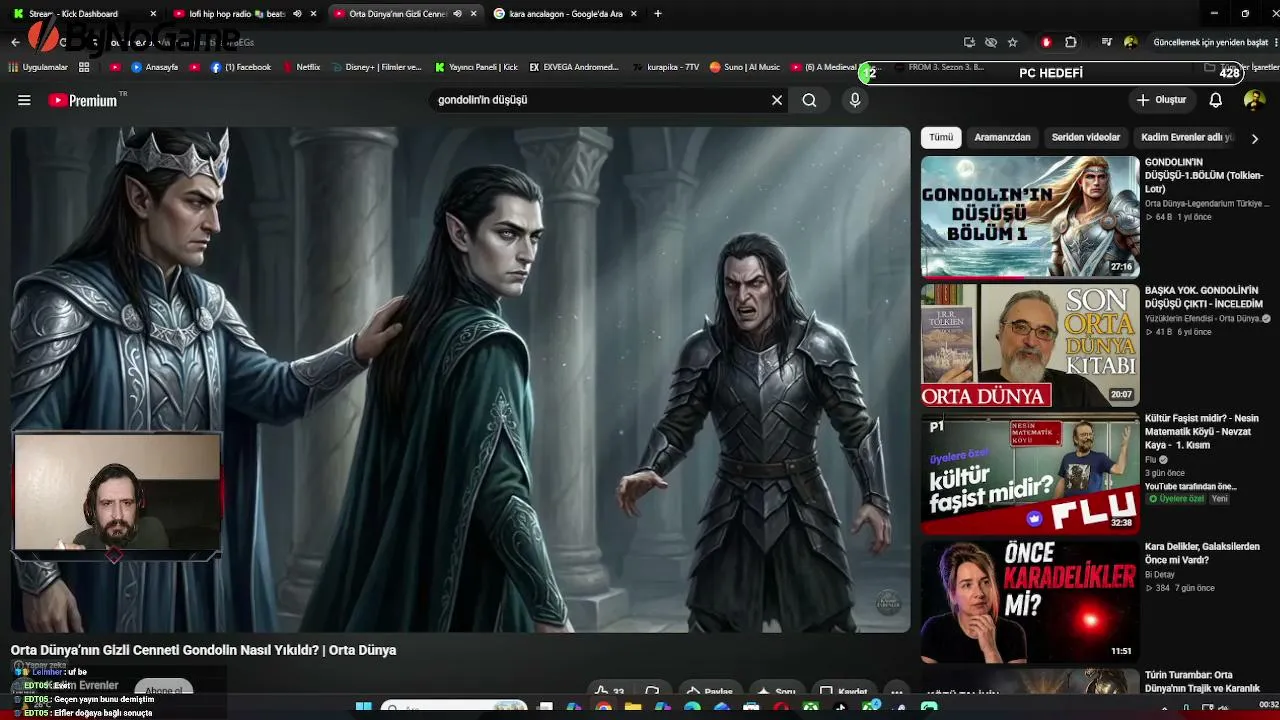Open video titled Kültür Faşist midir? - Nesin
1280x720 pixels.
(1202, 432)
